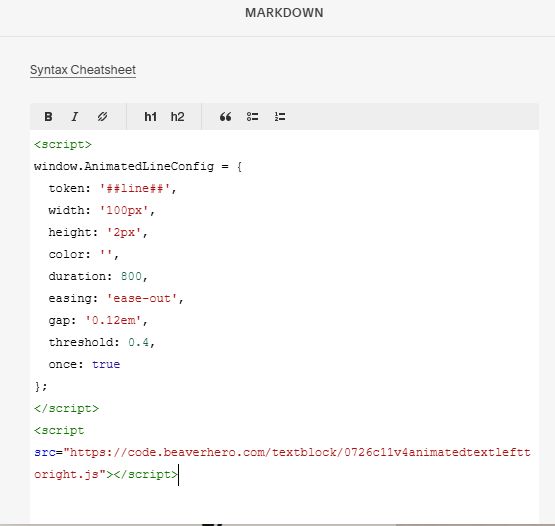Screen dimensions: 555x526
Task: Insert a numbered list
Action: [280, 116]
